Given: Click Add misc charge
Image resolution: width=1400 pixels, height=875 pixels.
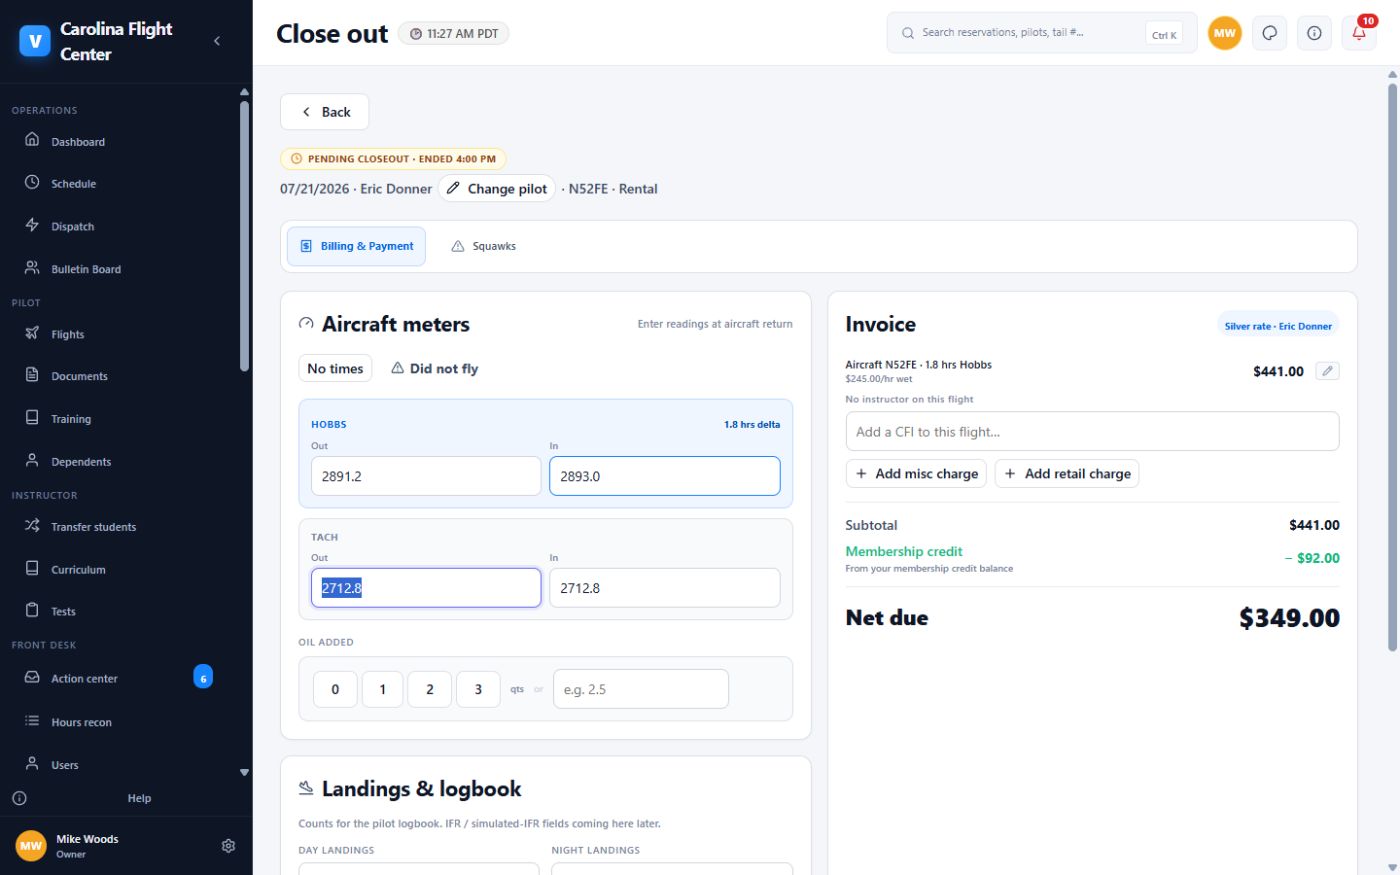Looking at the screenshot, I should tap(916, 473).
